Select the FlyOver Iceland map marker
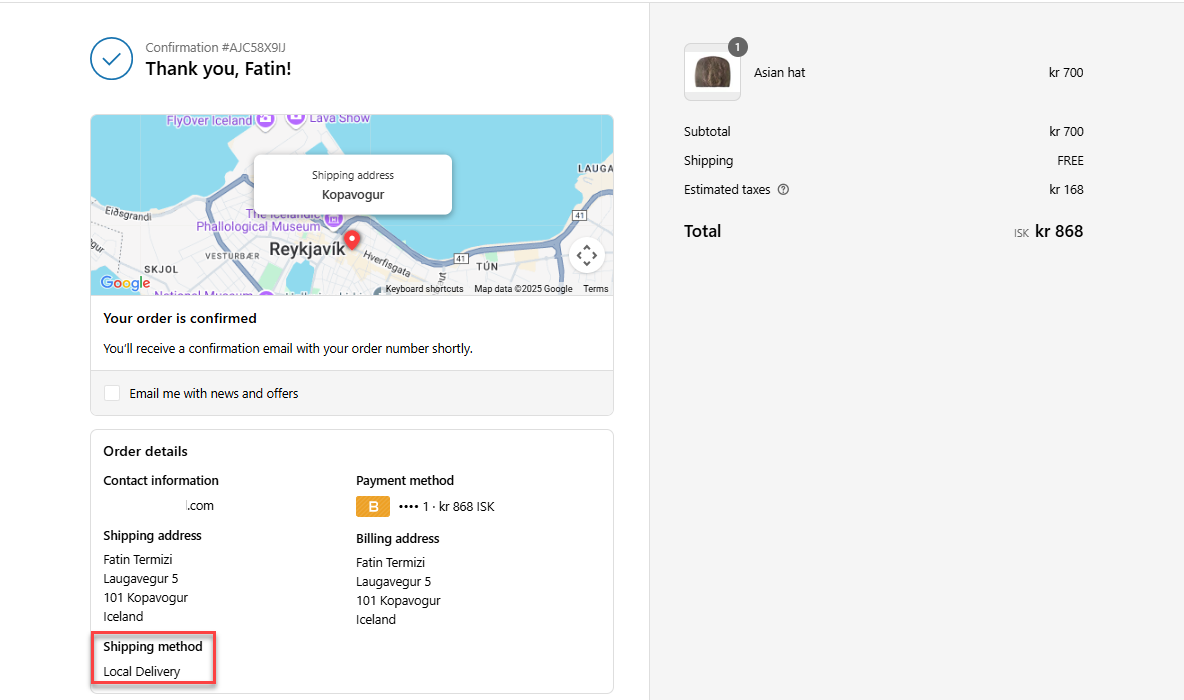This screenshot has height=700, width=1184. tap(265, 120)
